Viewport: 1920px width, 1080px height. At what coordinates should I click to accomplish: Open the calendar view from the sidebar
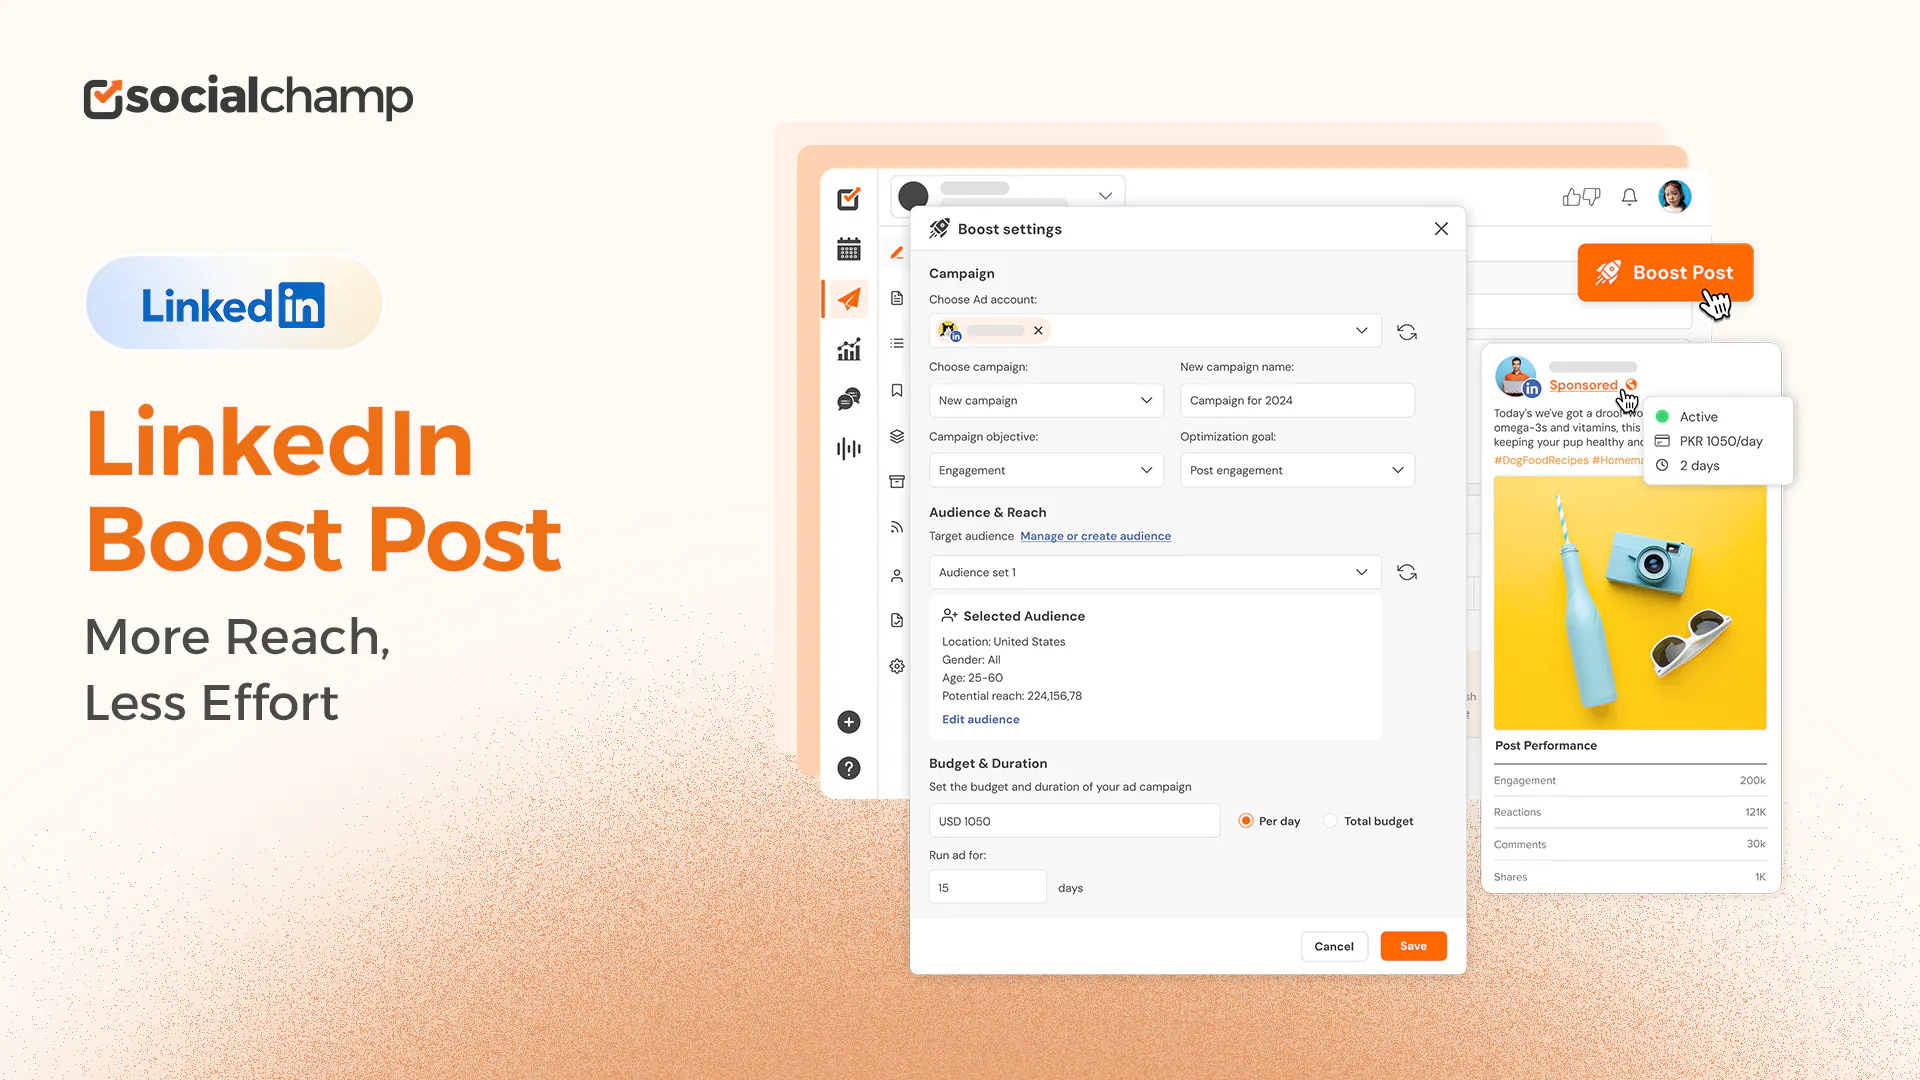(849, 249)
